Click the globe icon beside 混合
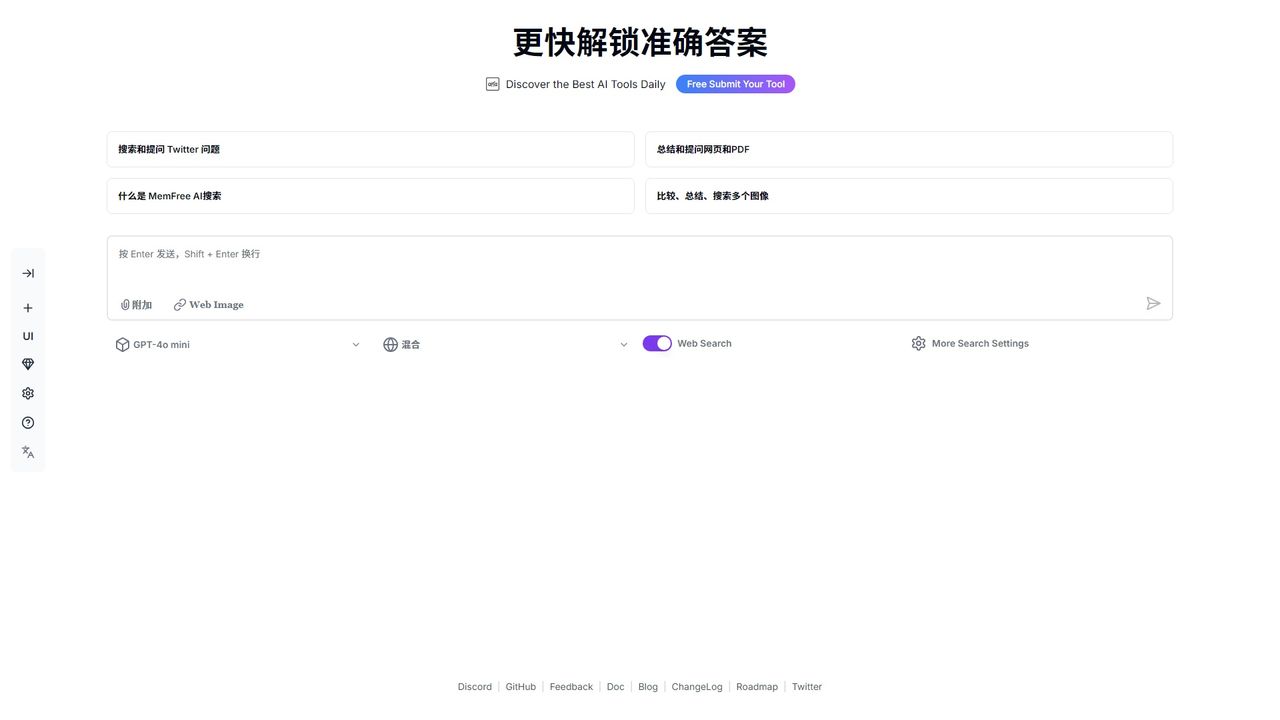The width and height of the screenshot is (1280, 720). pyautogui.click(x=390, y=344)
